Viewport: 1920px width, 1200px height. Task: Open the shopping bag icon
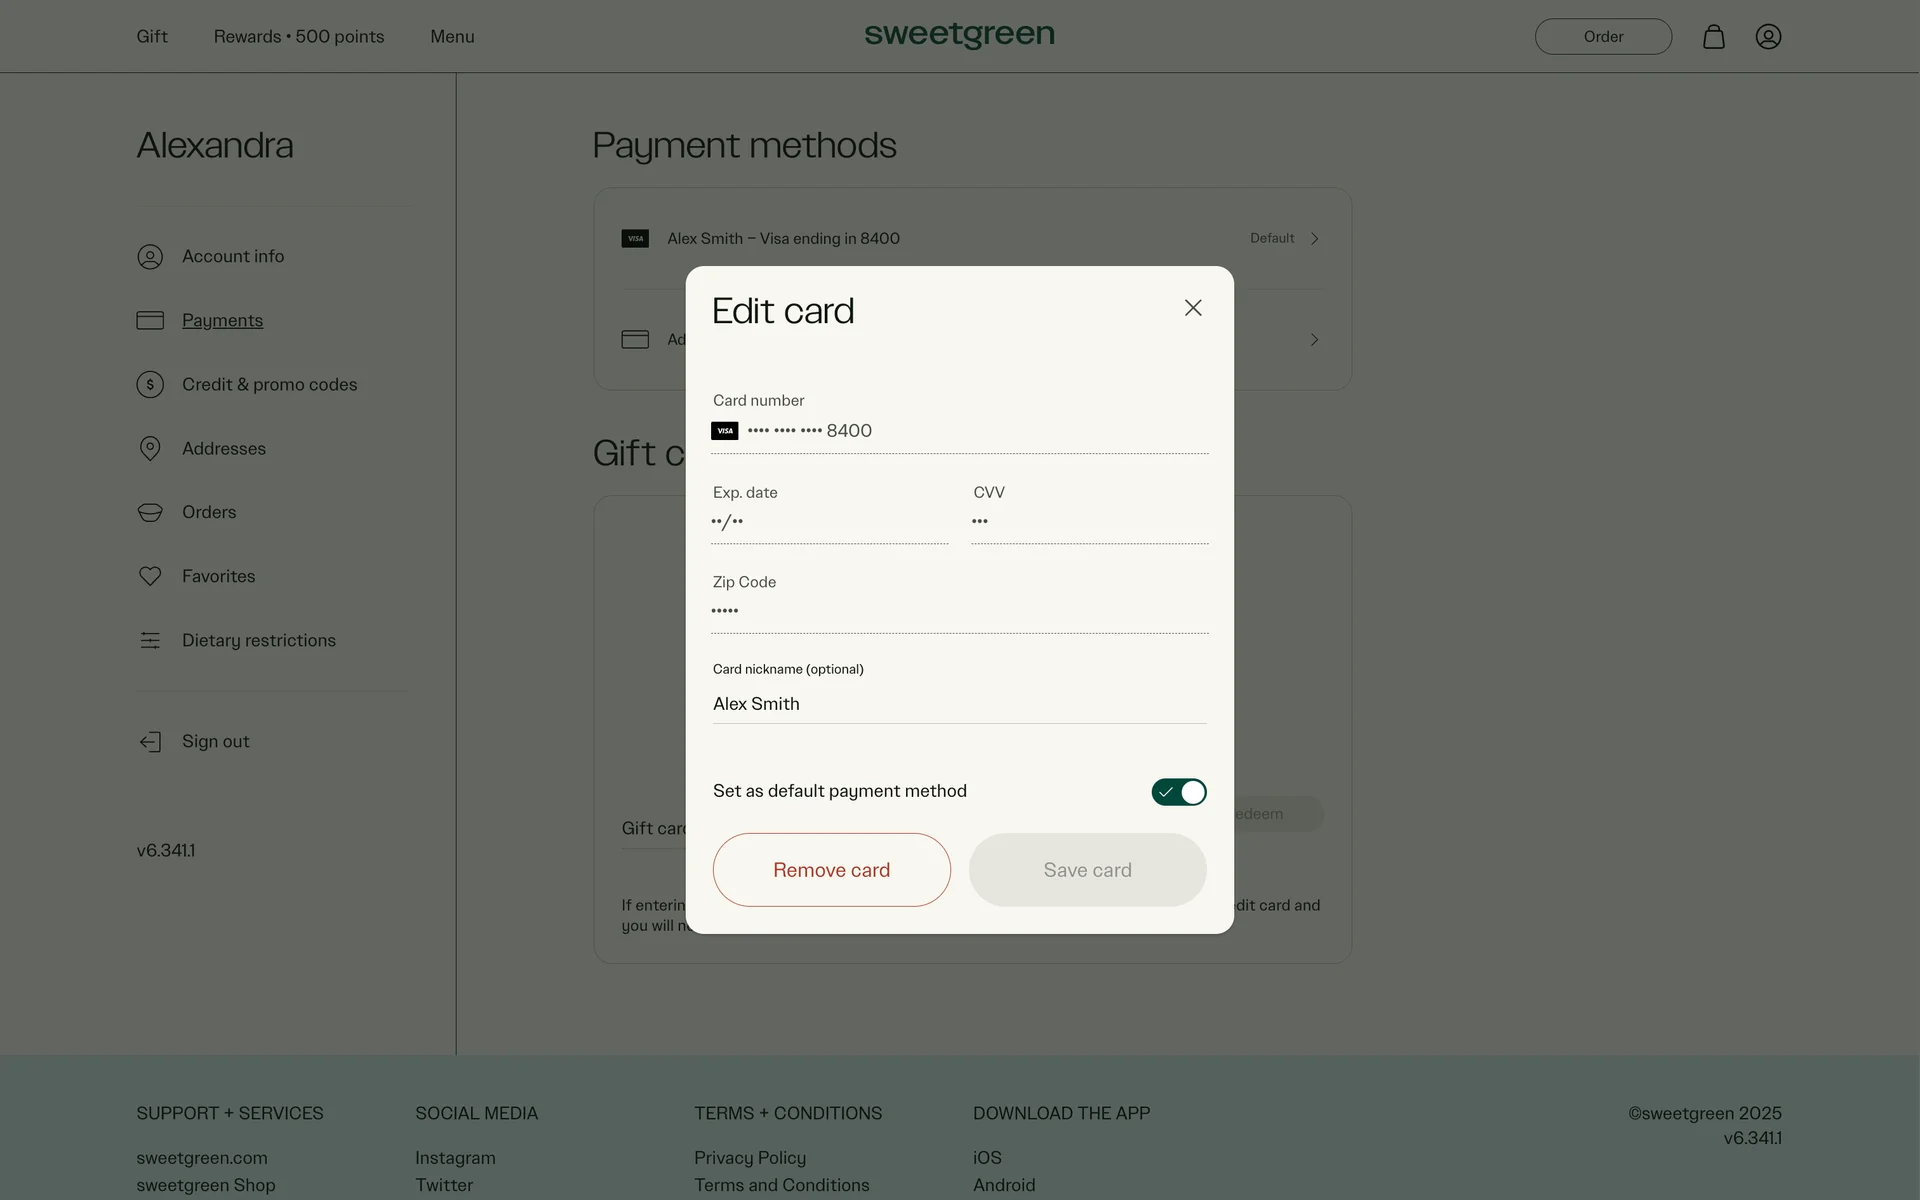pyautogui.click(x=1713, y=37)
